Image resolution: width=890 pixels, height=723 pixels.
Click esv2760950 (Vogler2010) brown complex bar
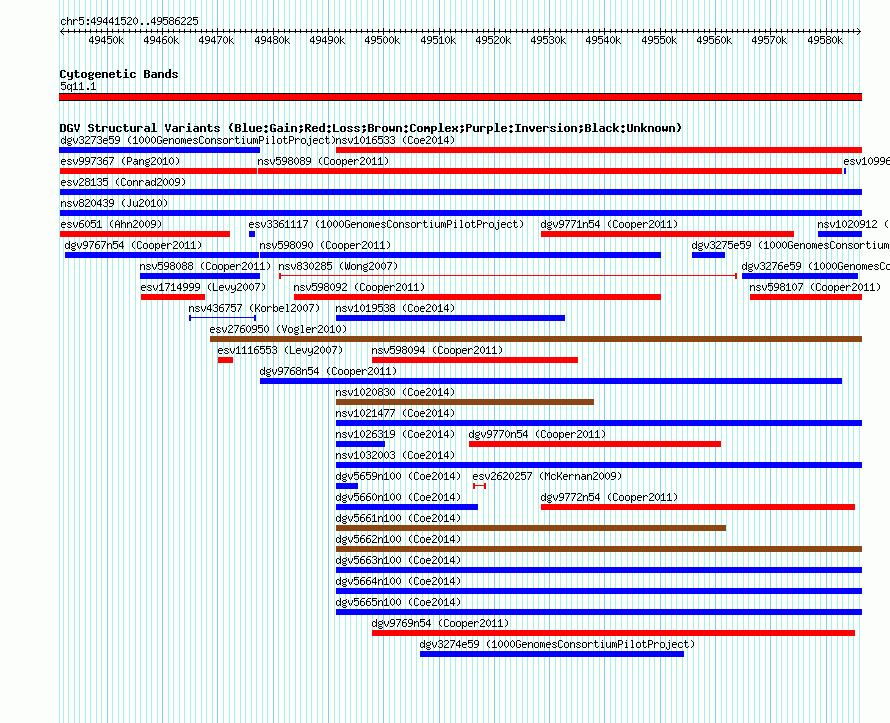tap(536, 339)
